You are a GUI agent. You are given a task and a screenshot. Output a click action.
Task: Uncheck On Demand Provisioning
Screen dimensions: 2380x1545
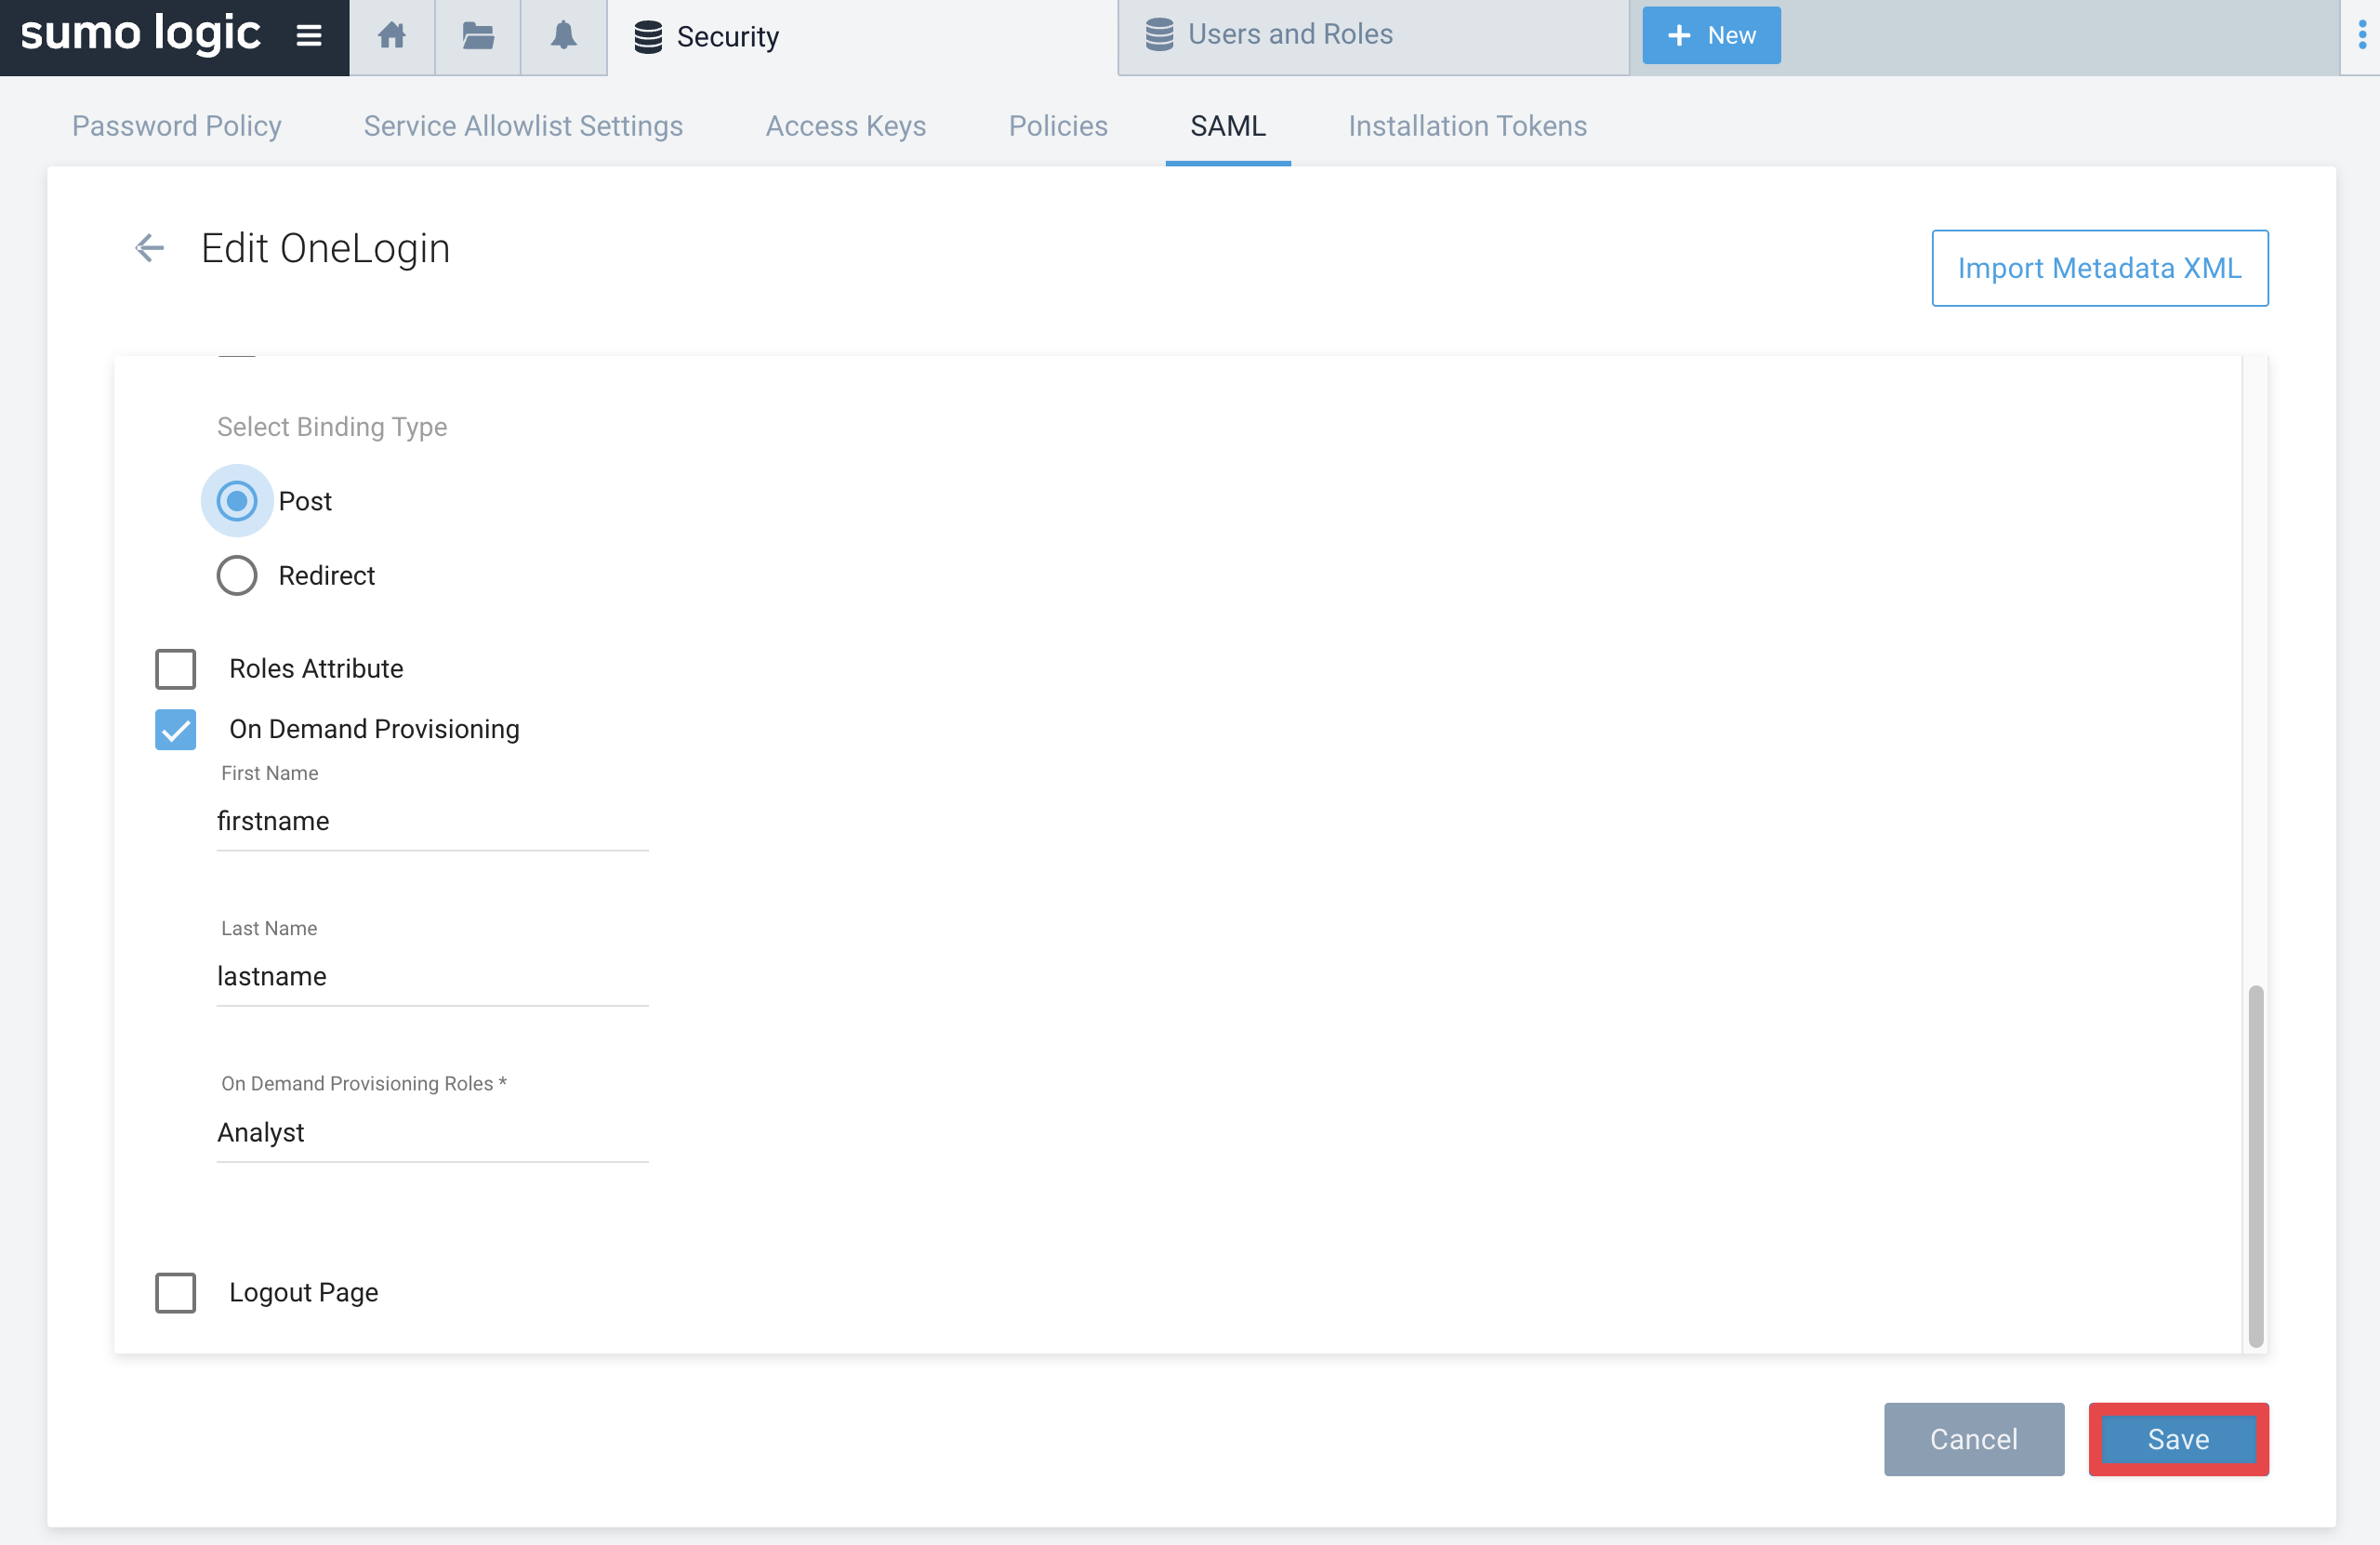click(176, 729)
